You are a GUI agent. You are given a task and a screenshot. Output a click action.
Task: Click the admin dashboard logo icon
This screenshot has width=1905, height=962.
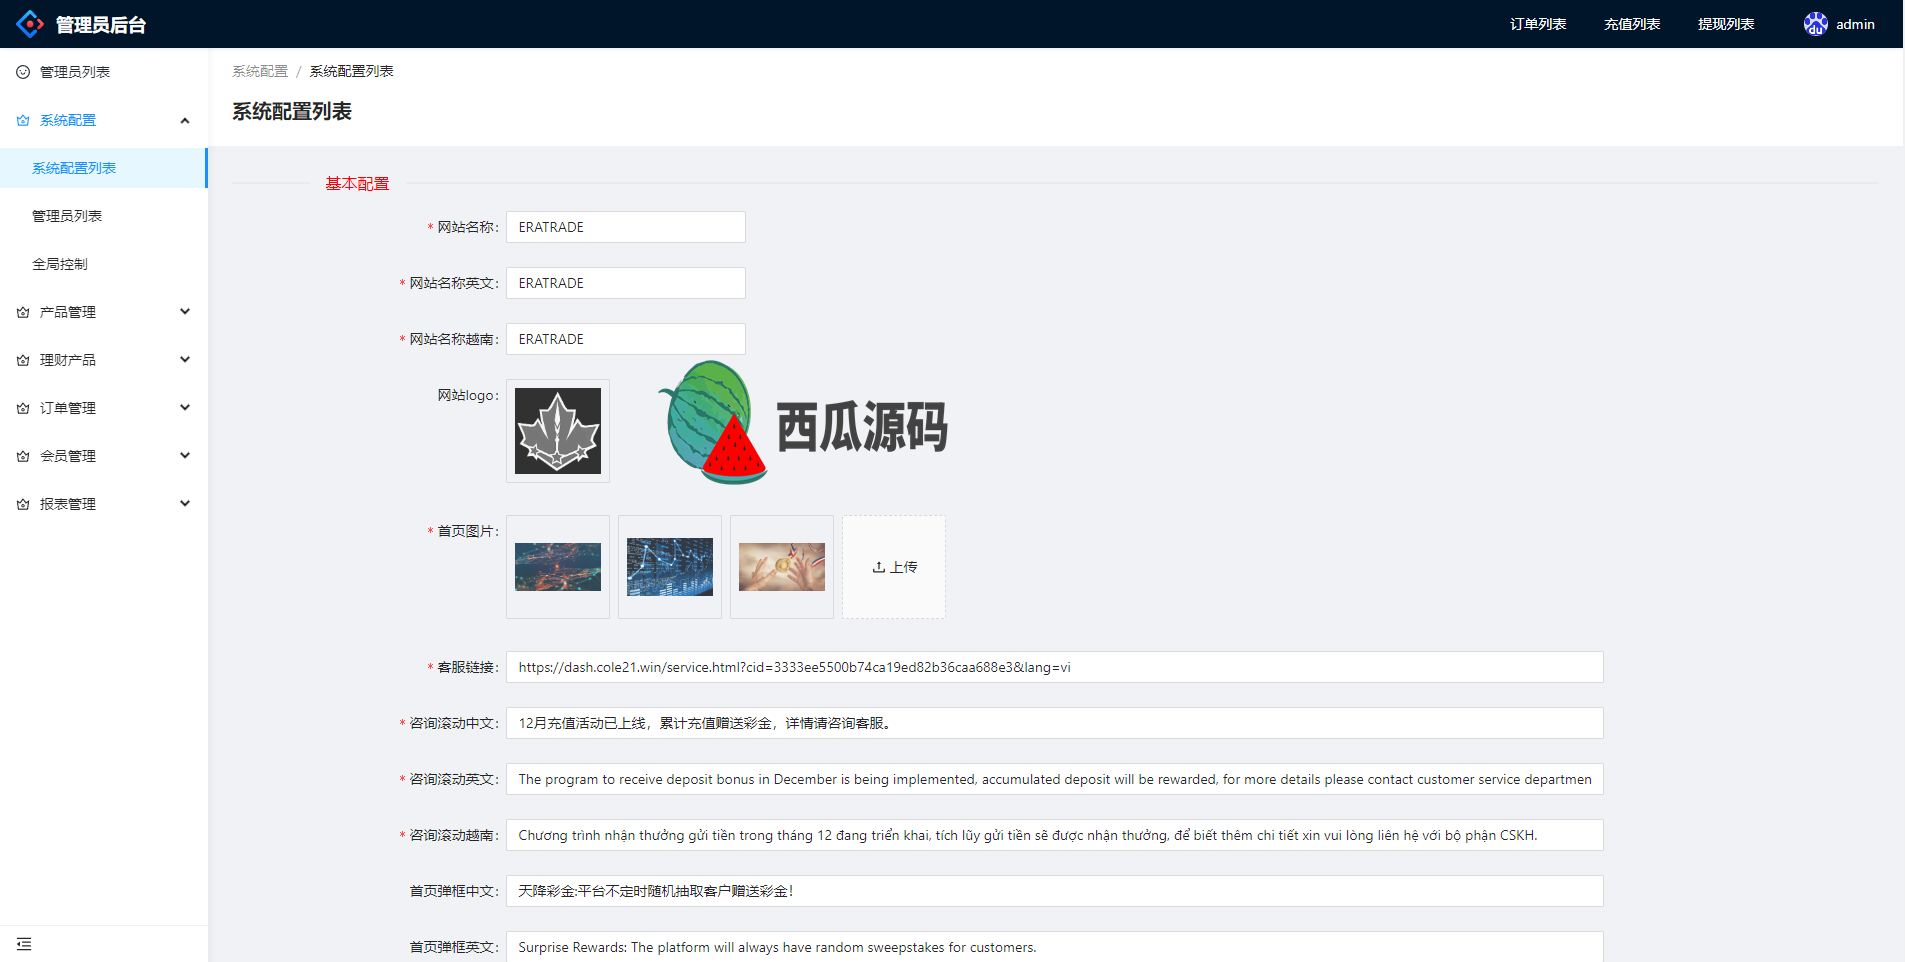pos(30,24)
